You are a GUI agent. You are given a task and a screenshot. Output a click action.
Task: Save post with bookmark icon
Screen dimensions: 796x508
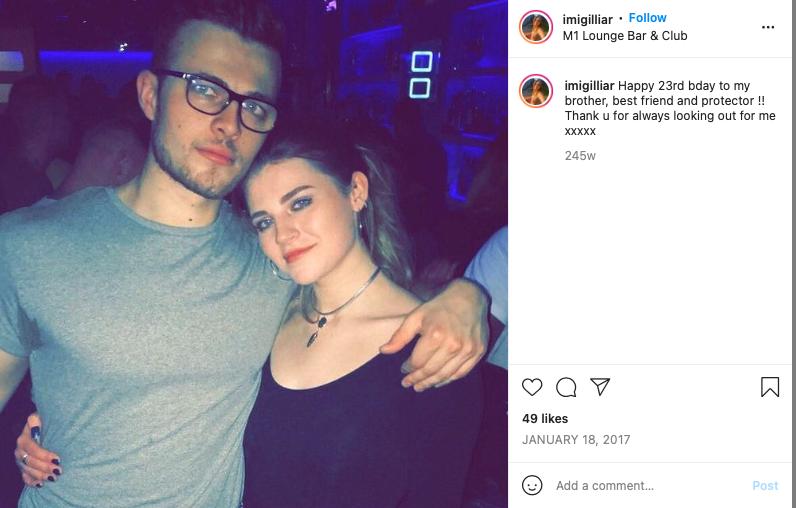tap(770, 387)
